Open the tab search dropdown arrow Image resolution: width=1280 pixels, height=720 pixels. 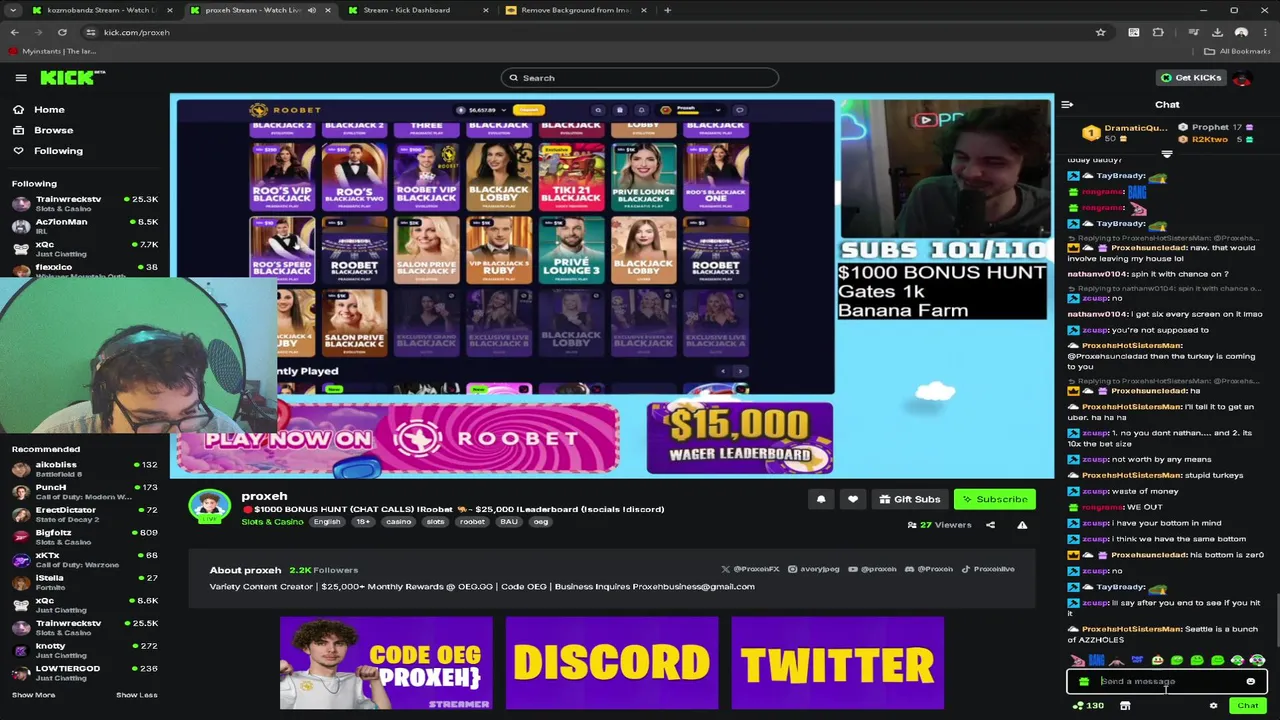click(x=13, y=10)
